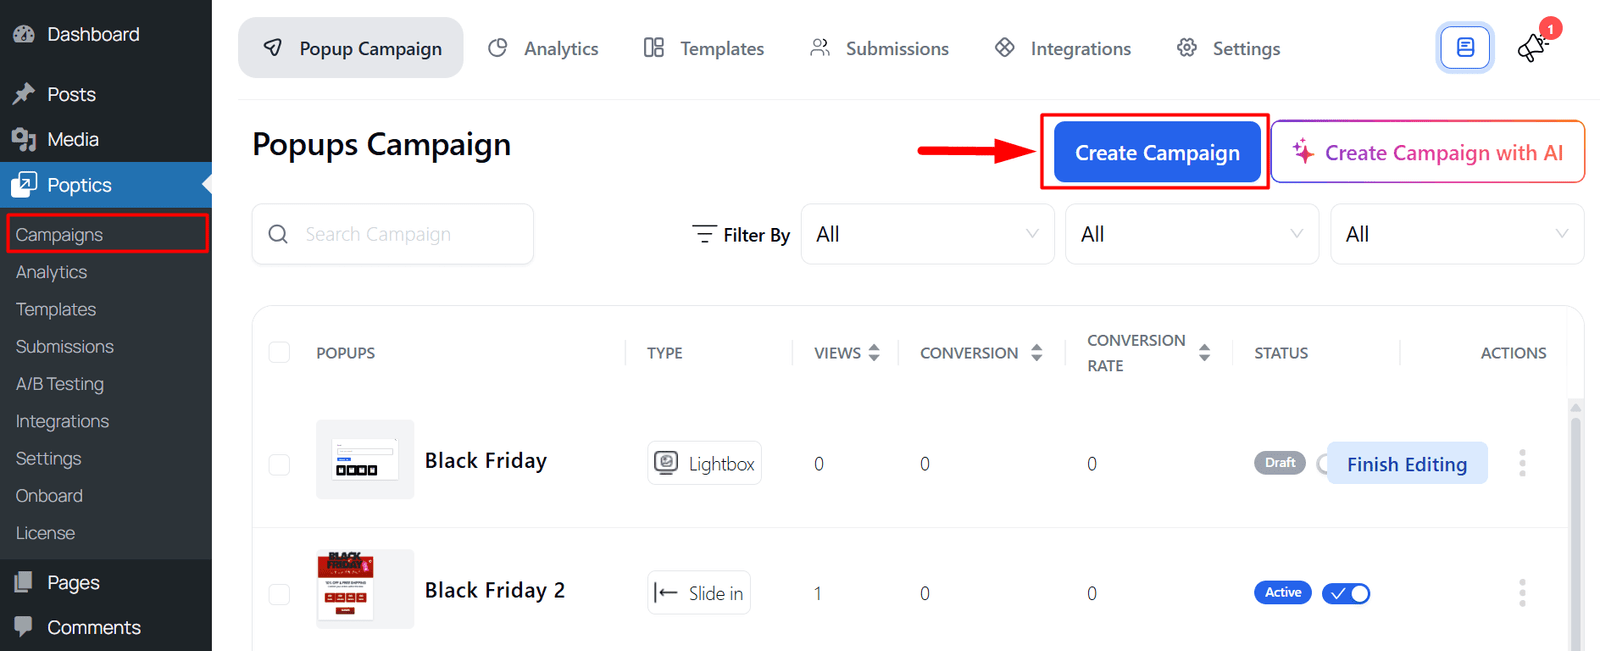Open actions menu for Black Friday 2

point(1522,593)
